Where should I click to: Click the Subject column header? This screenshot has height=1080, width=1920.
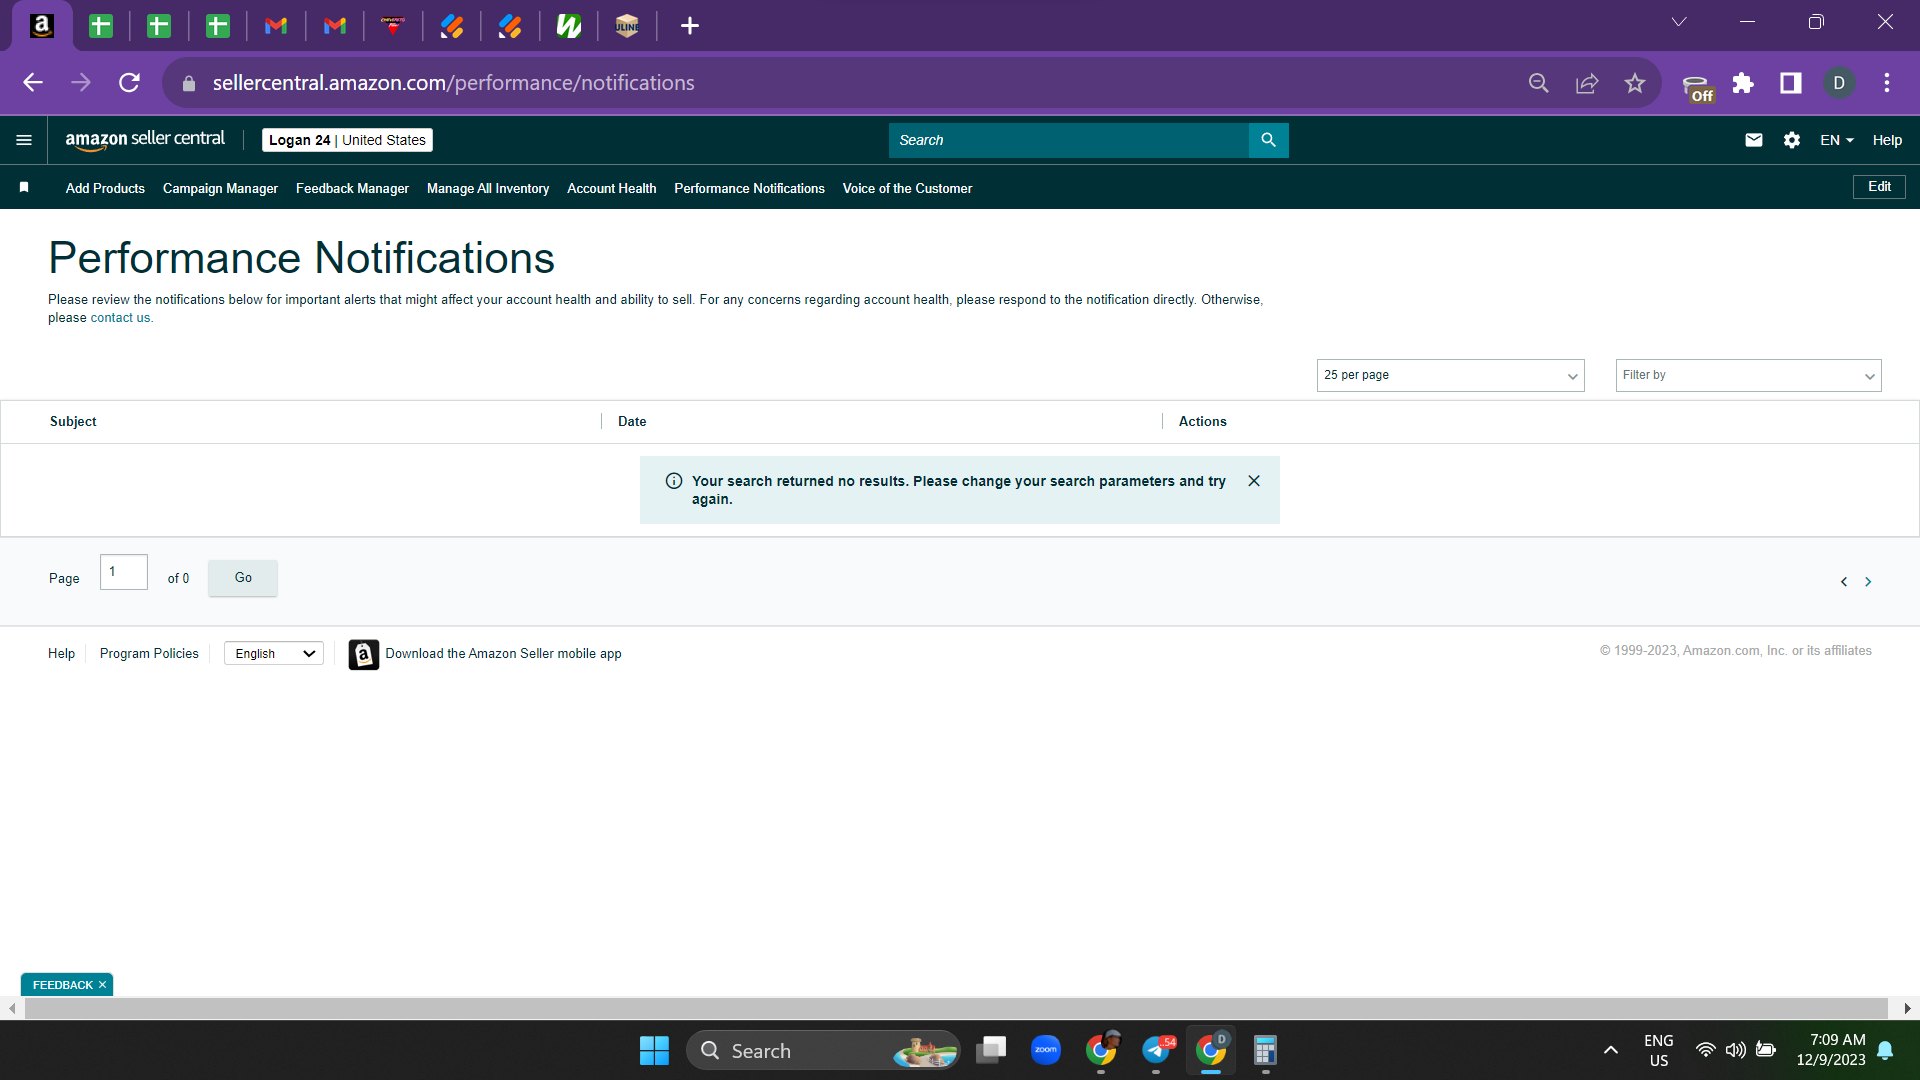[73, 422]
